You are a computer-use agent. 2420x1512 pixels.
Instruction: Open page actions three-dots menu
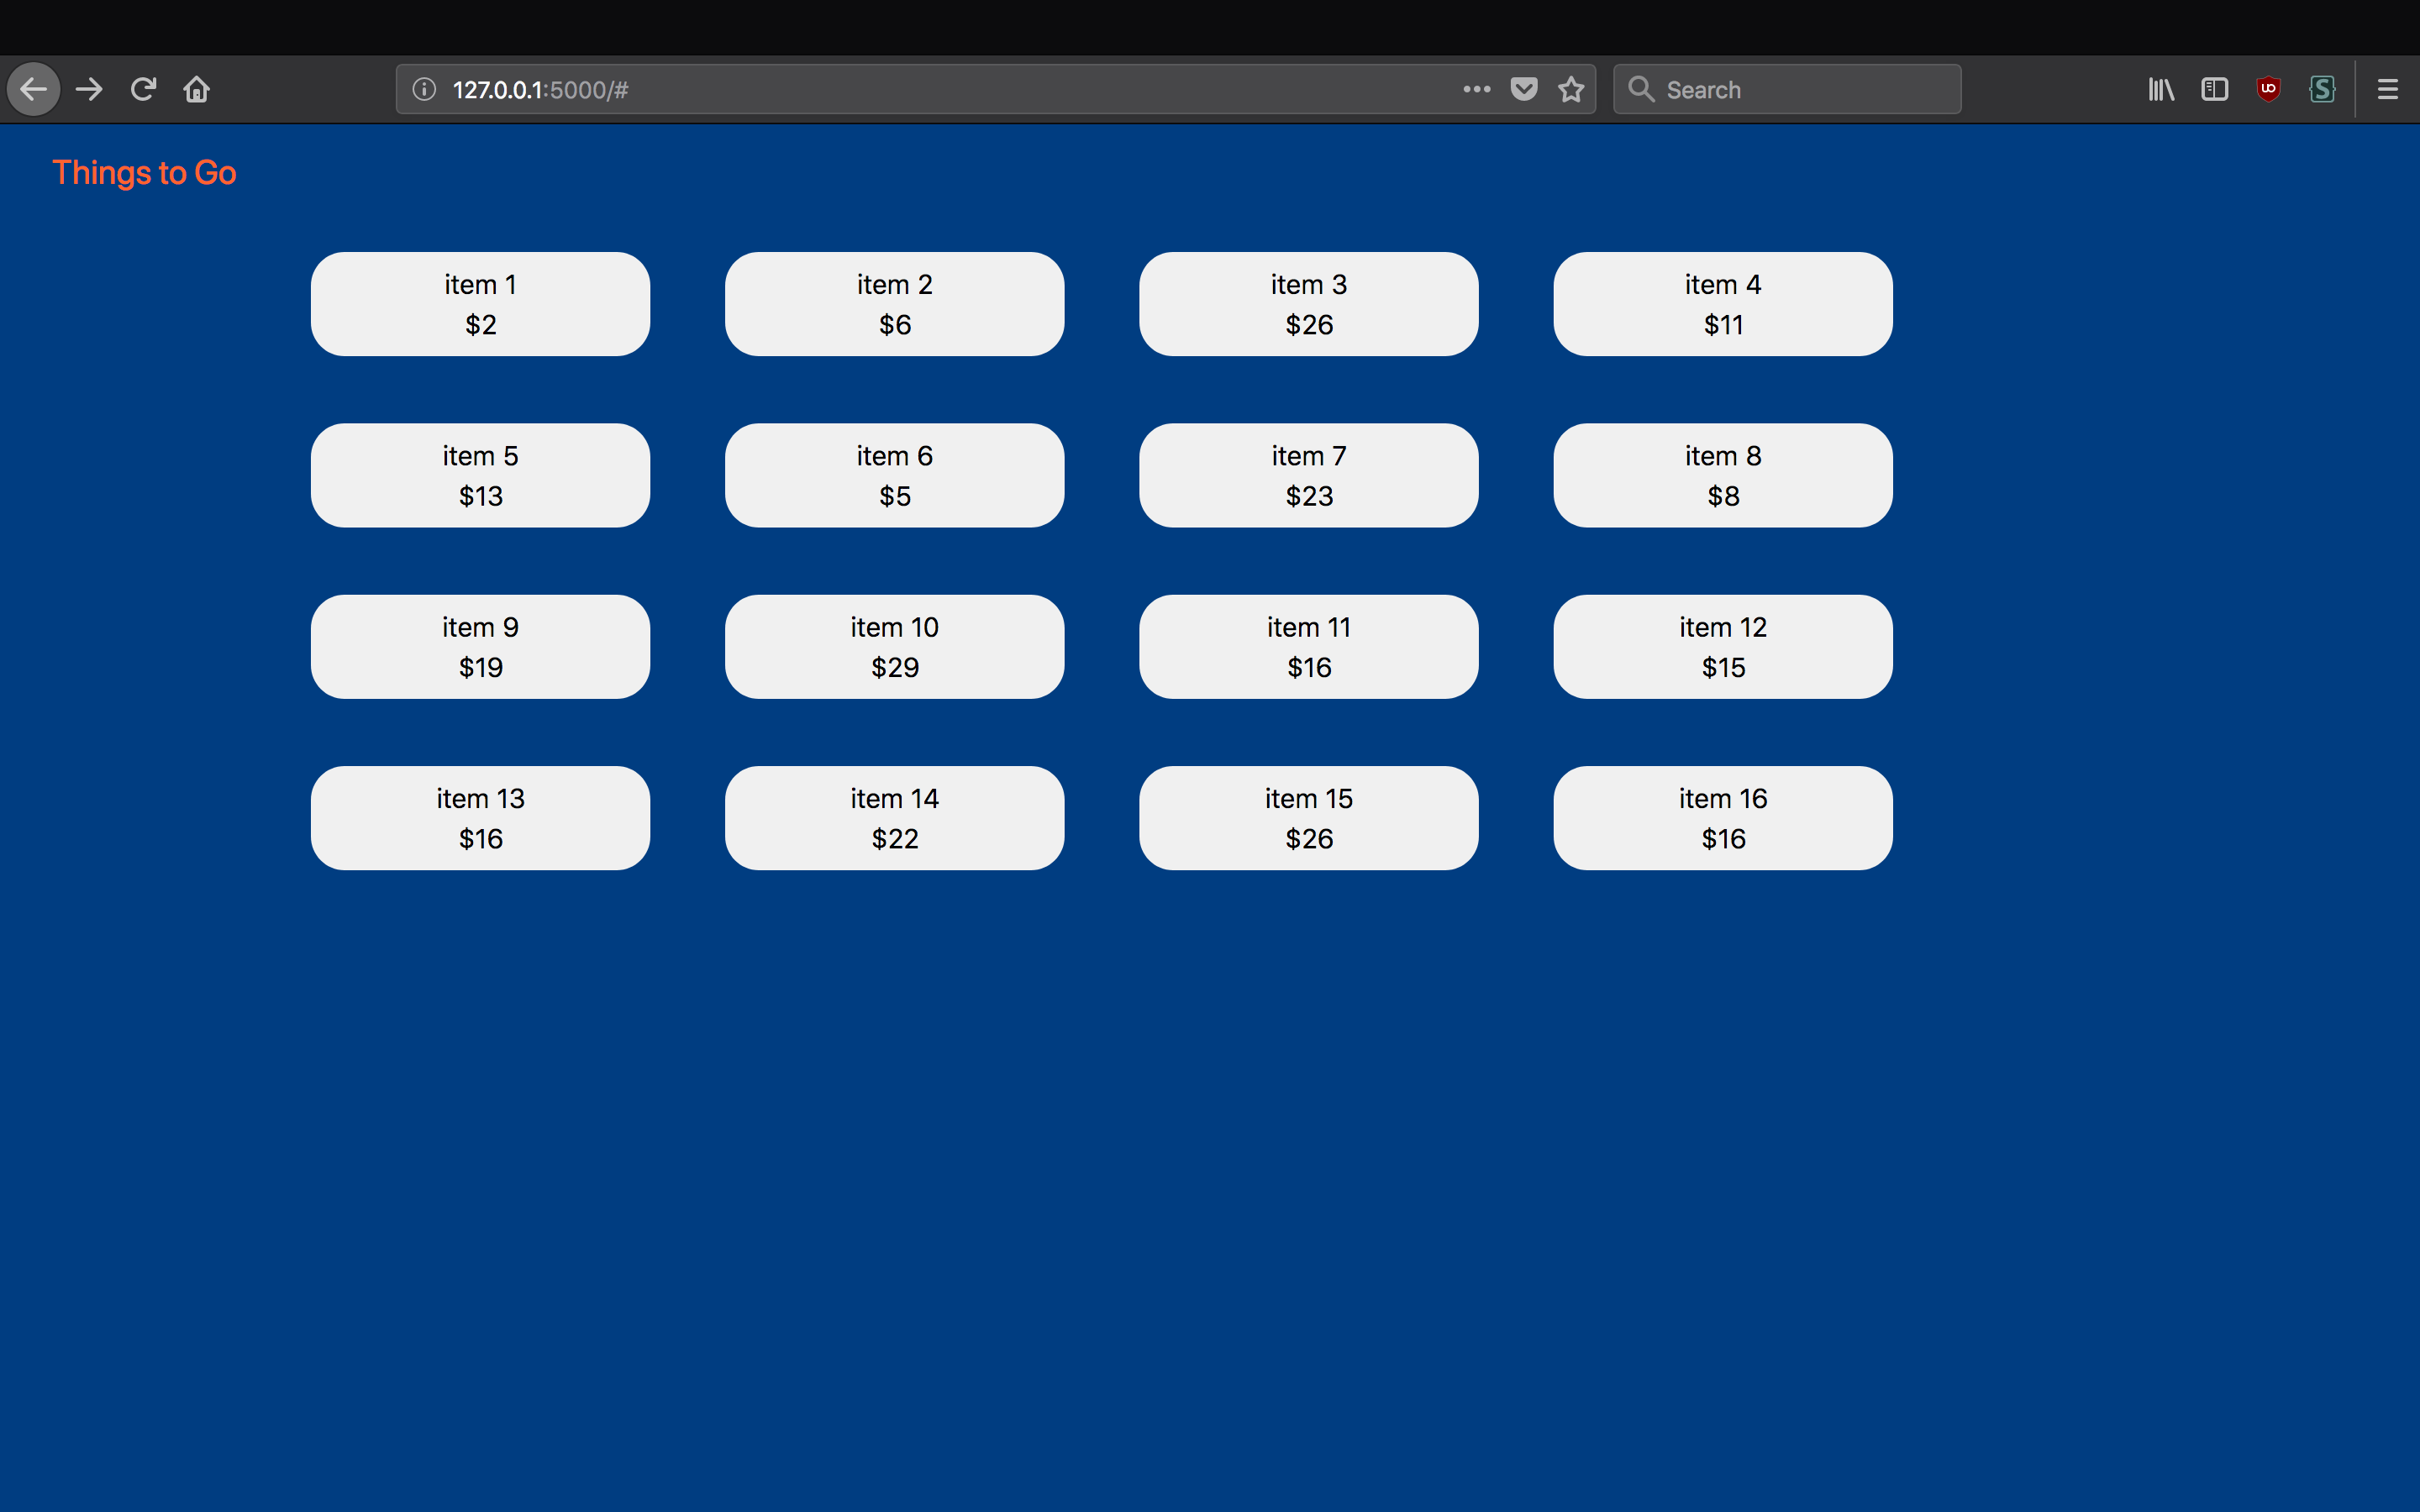point(1476,89)
